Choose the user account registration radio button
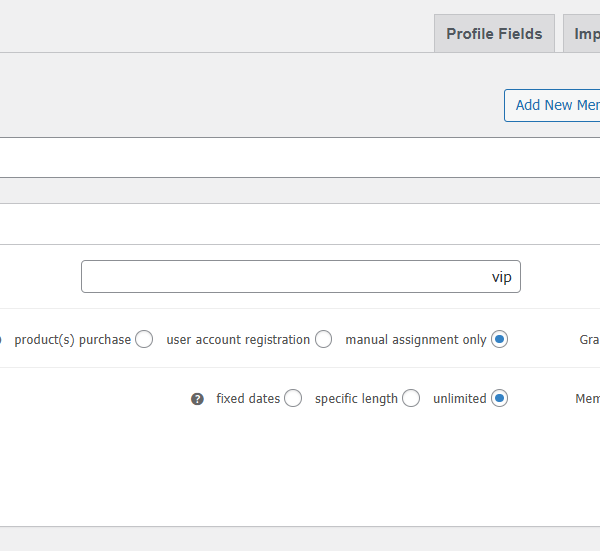Image resolution: width=600 pixels, height=551 pixels. (323, 340)
